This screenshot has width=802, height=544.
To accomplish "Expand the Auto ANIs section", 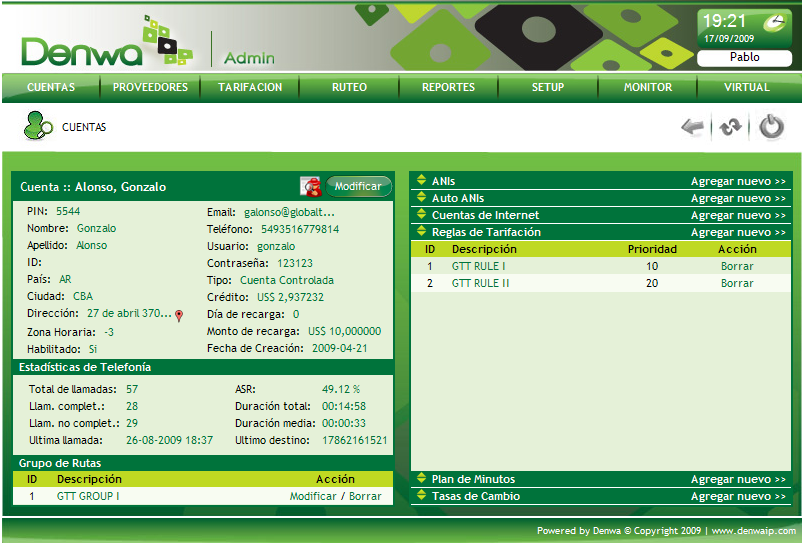I will point(421,199).
